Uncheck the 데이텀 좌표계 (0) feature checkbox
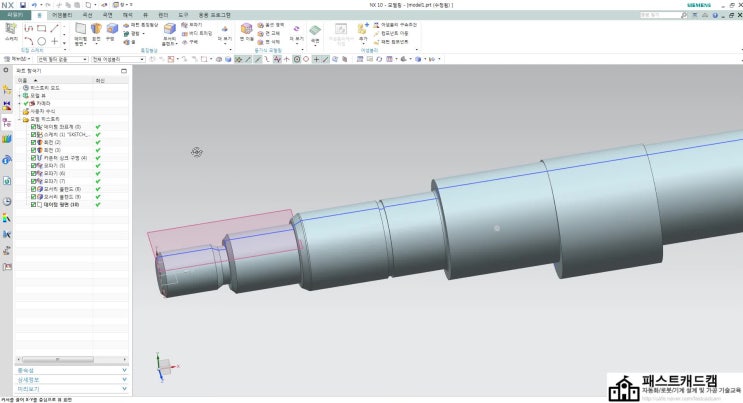 coord(34,127)
